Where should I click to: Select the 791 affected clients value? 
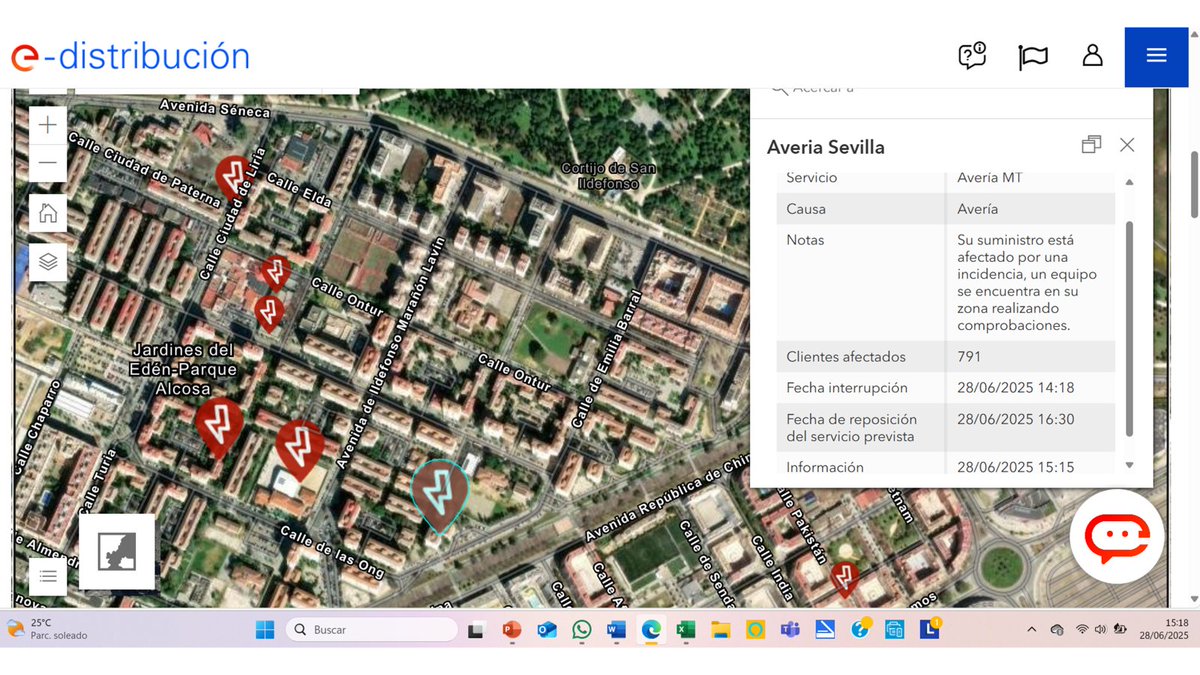pyautogui.click(x=969, y=356)
